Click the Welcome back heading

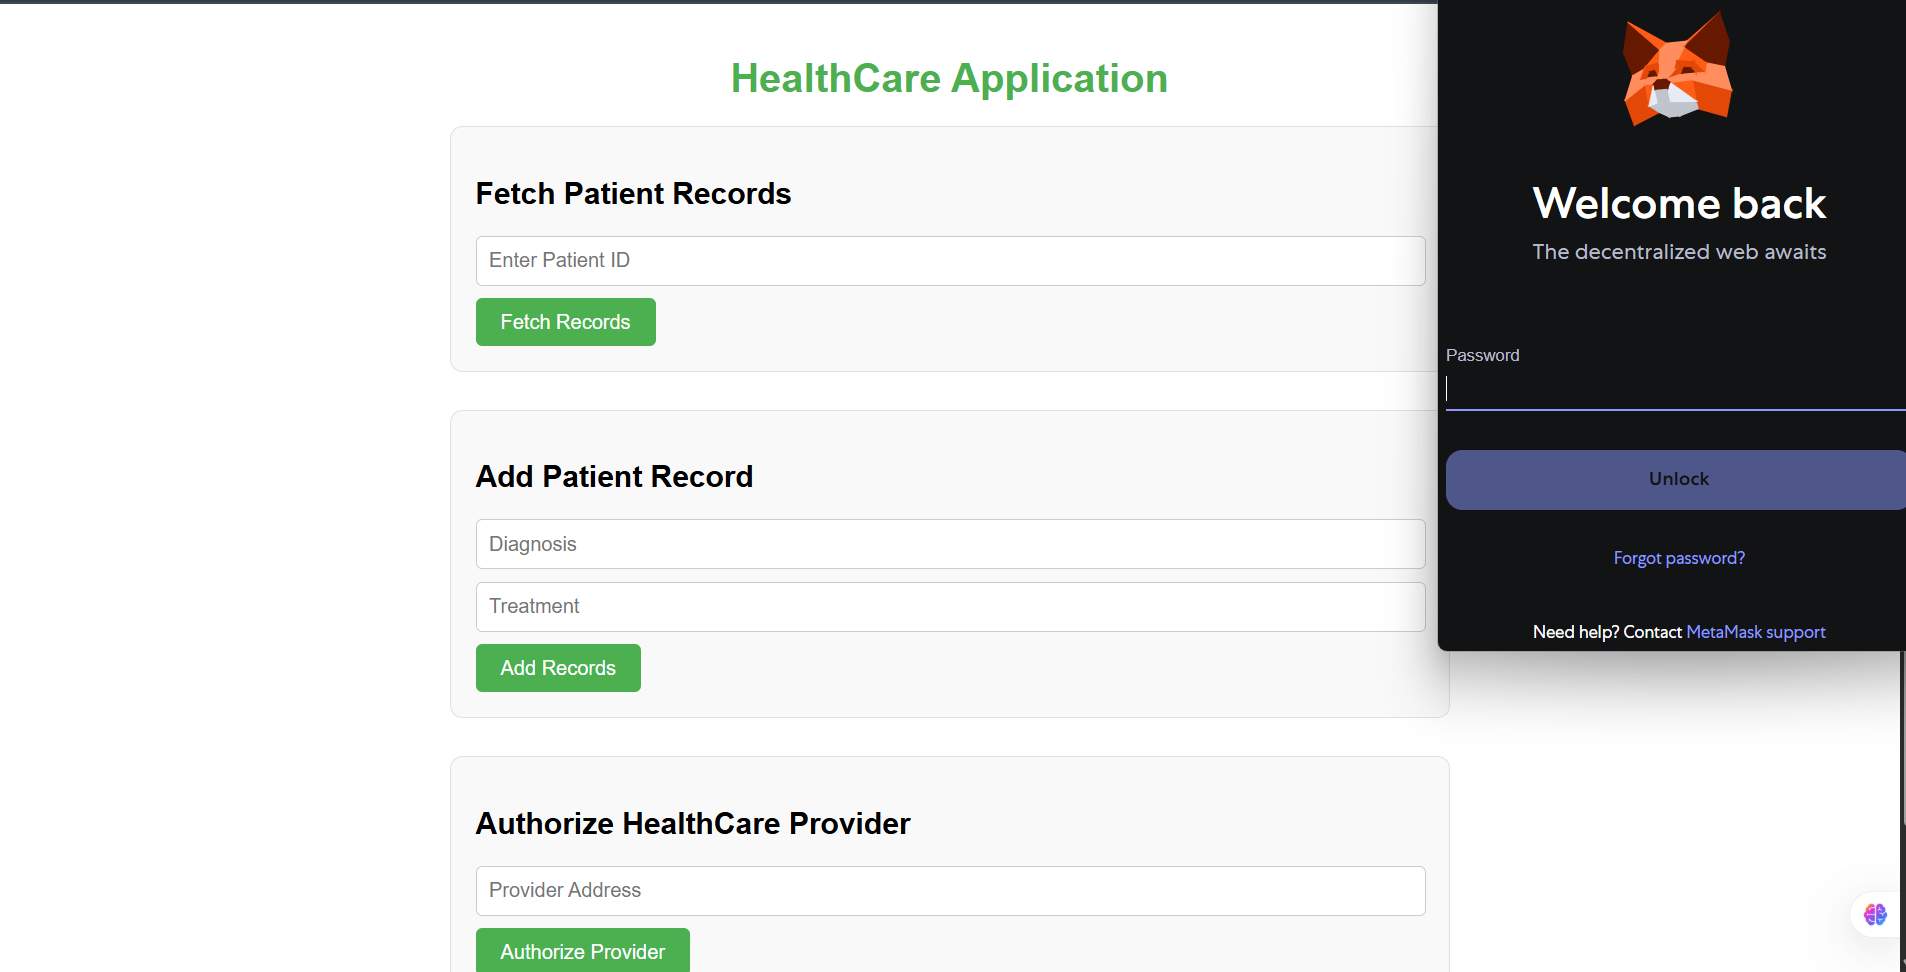pos(1679,203)
